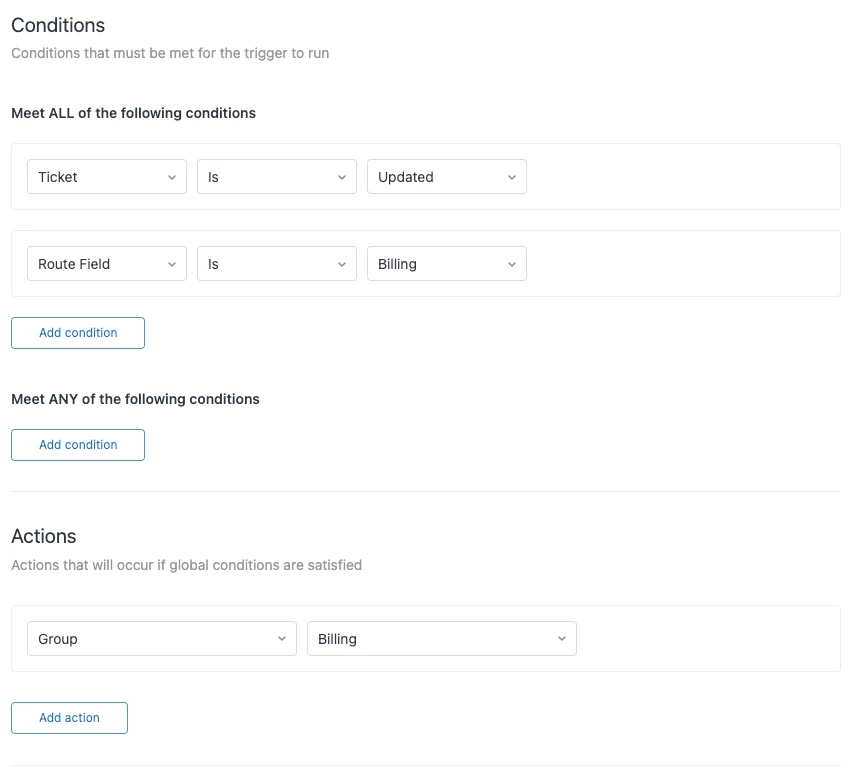Add a condition under Meet ANY
855x773 pixels.
78,445
